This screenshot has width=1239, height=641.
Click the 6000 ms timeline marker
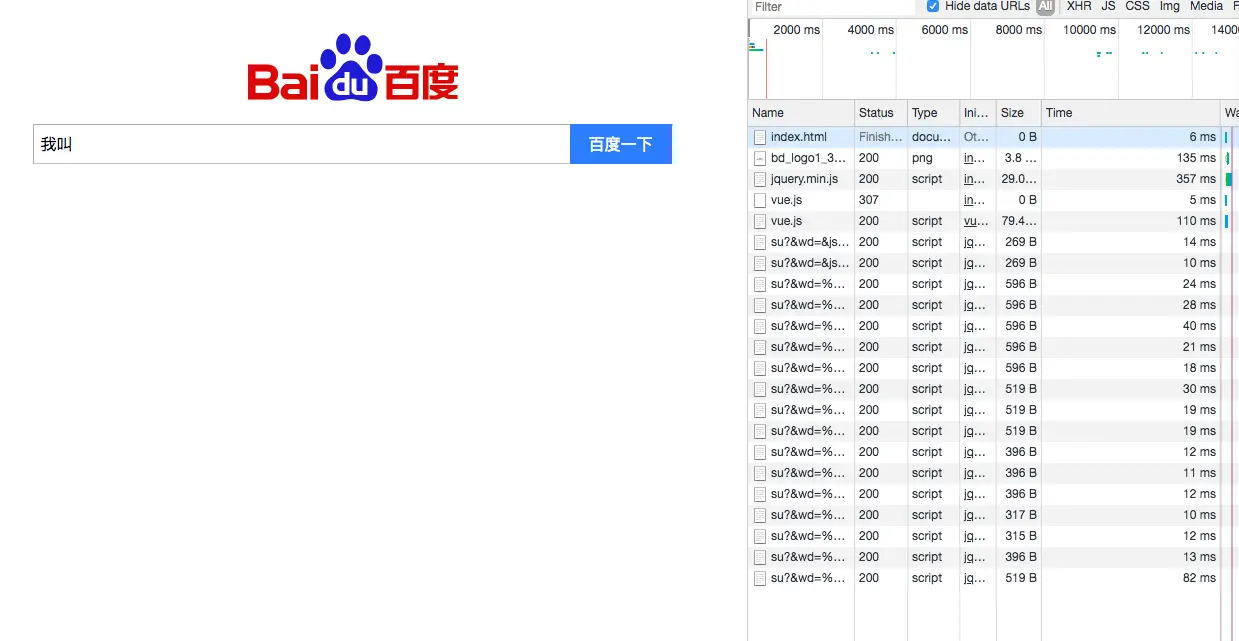click(944, 30)
